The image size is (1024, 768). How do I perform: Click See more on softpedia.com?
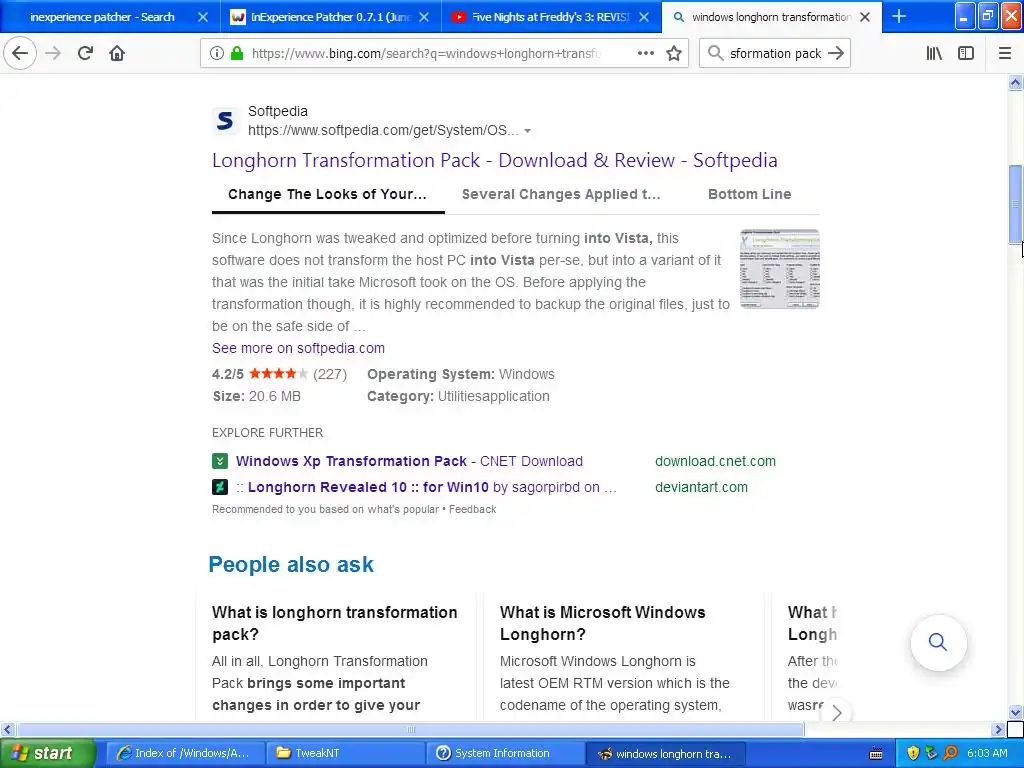298,348
